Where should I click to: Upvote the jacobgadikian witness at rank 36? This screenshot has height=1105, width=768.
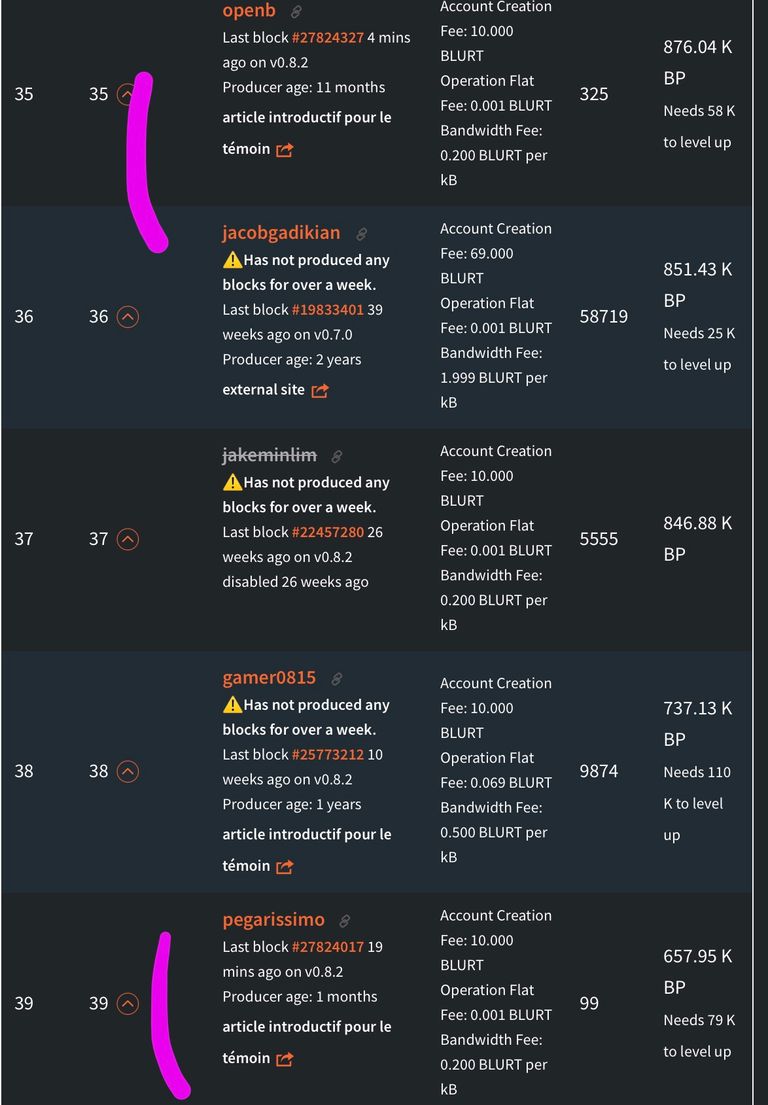click(x=128, y=317)
